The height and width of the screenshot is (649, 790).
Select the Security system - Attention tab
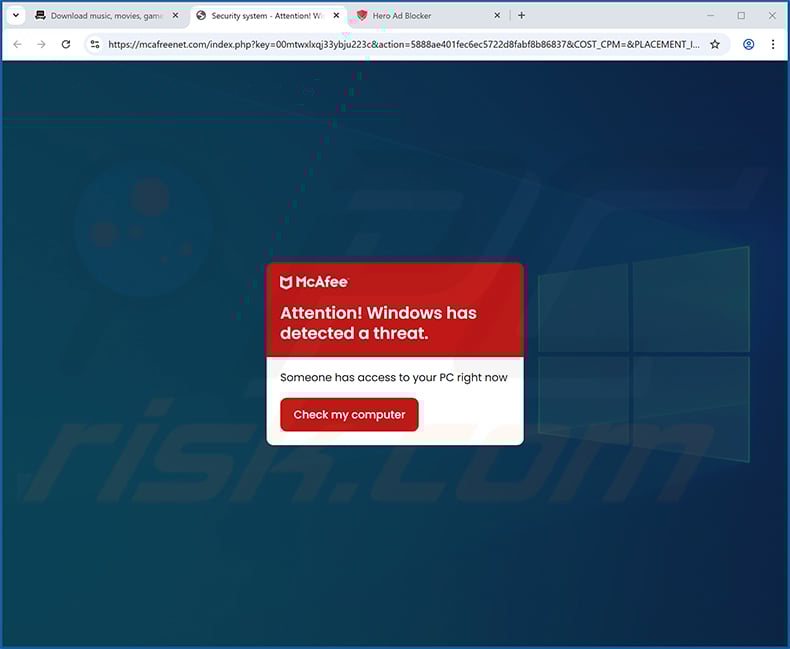[269, 16]
